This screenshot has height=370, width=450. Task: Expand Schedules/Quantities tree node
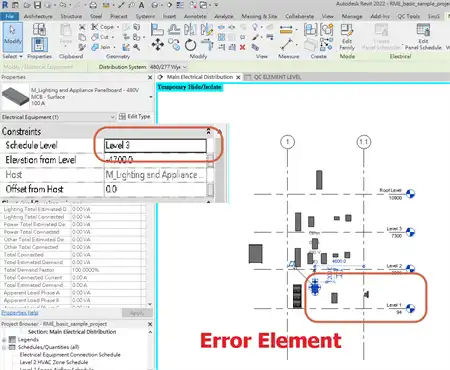click(x=4, y=347)
